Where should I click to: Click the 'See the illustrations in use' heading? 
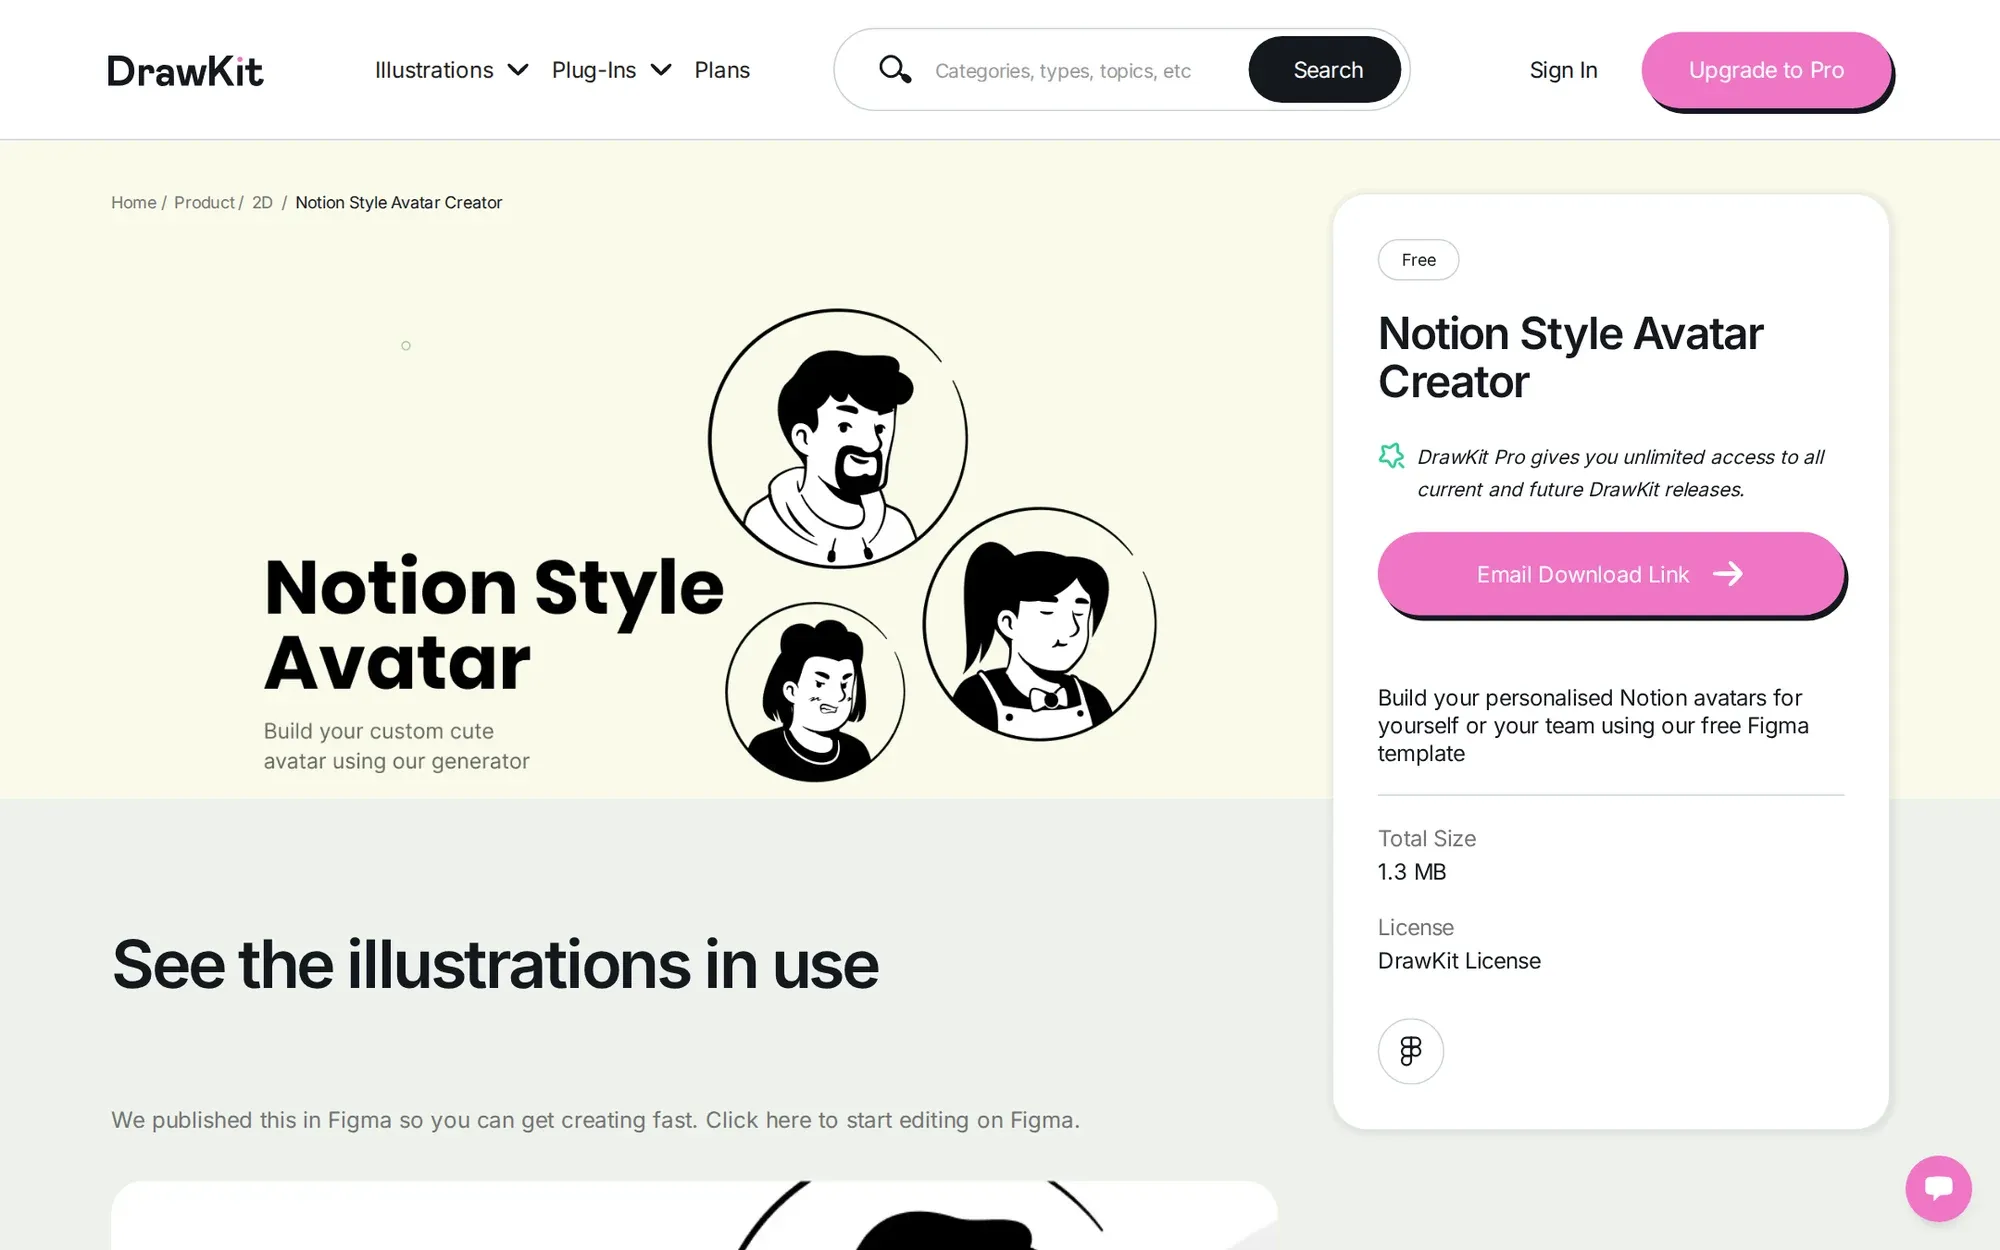[x=495, y=965]
